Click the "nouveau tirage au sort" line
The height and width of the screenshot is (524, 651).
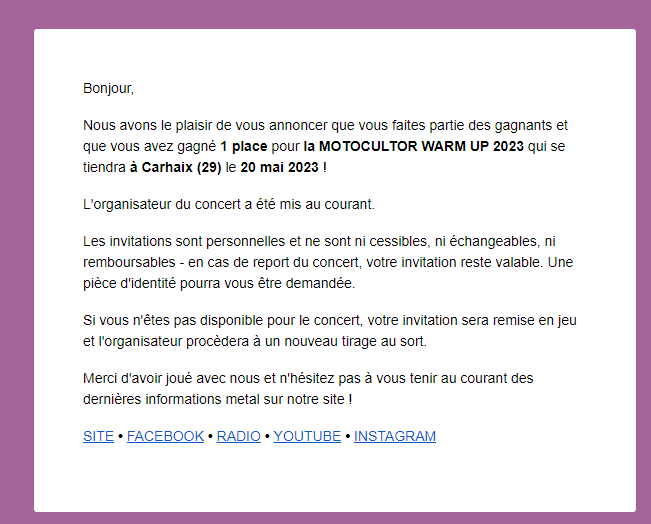[255, 341]
